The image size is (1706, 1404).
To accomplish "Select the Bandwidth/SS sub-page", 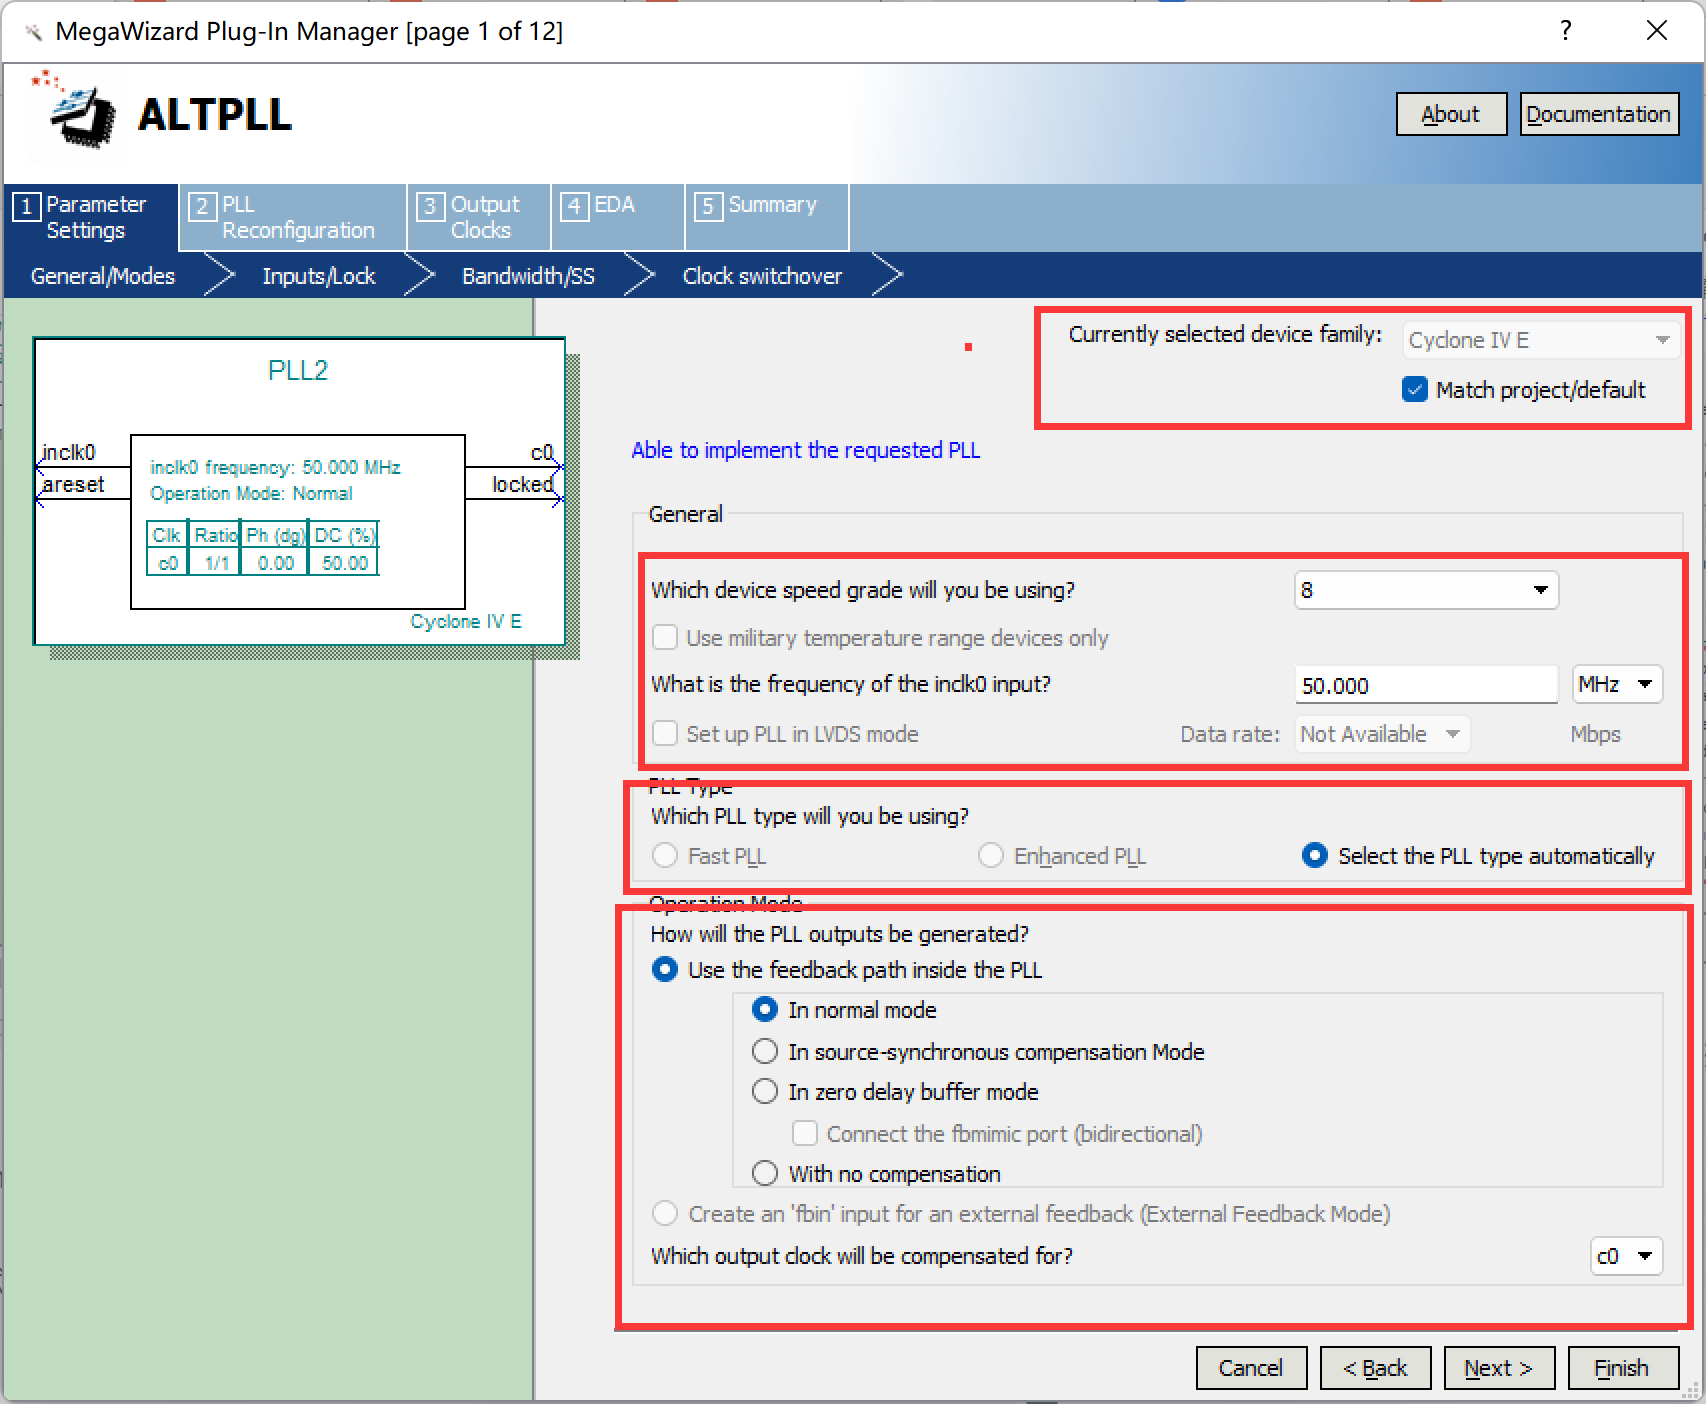I will coord(528,276).
